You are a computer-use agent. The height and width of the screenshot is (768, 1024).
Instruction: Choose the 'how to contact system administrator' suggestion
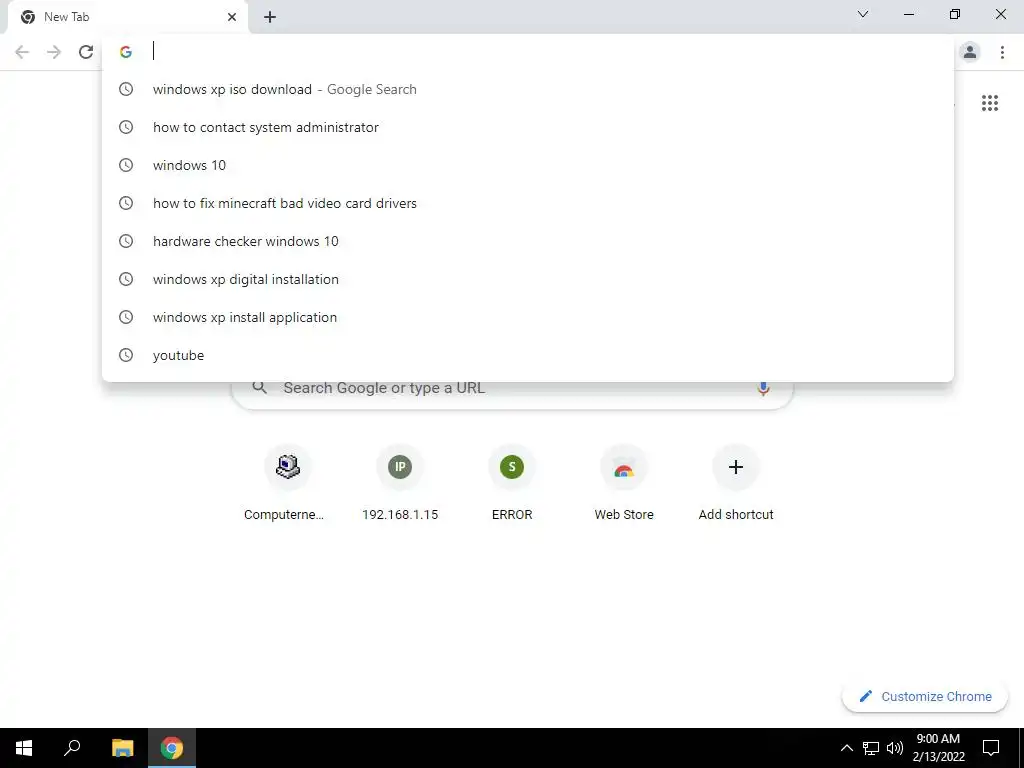[528, 127]
